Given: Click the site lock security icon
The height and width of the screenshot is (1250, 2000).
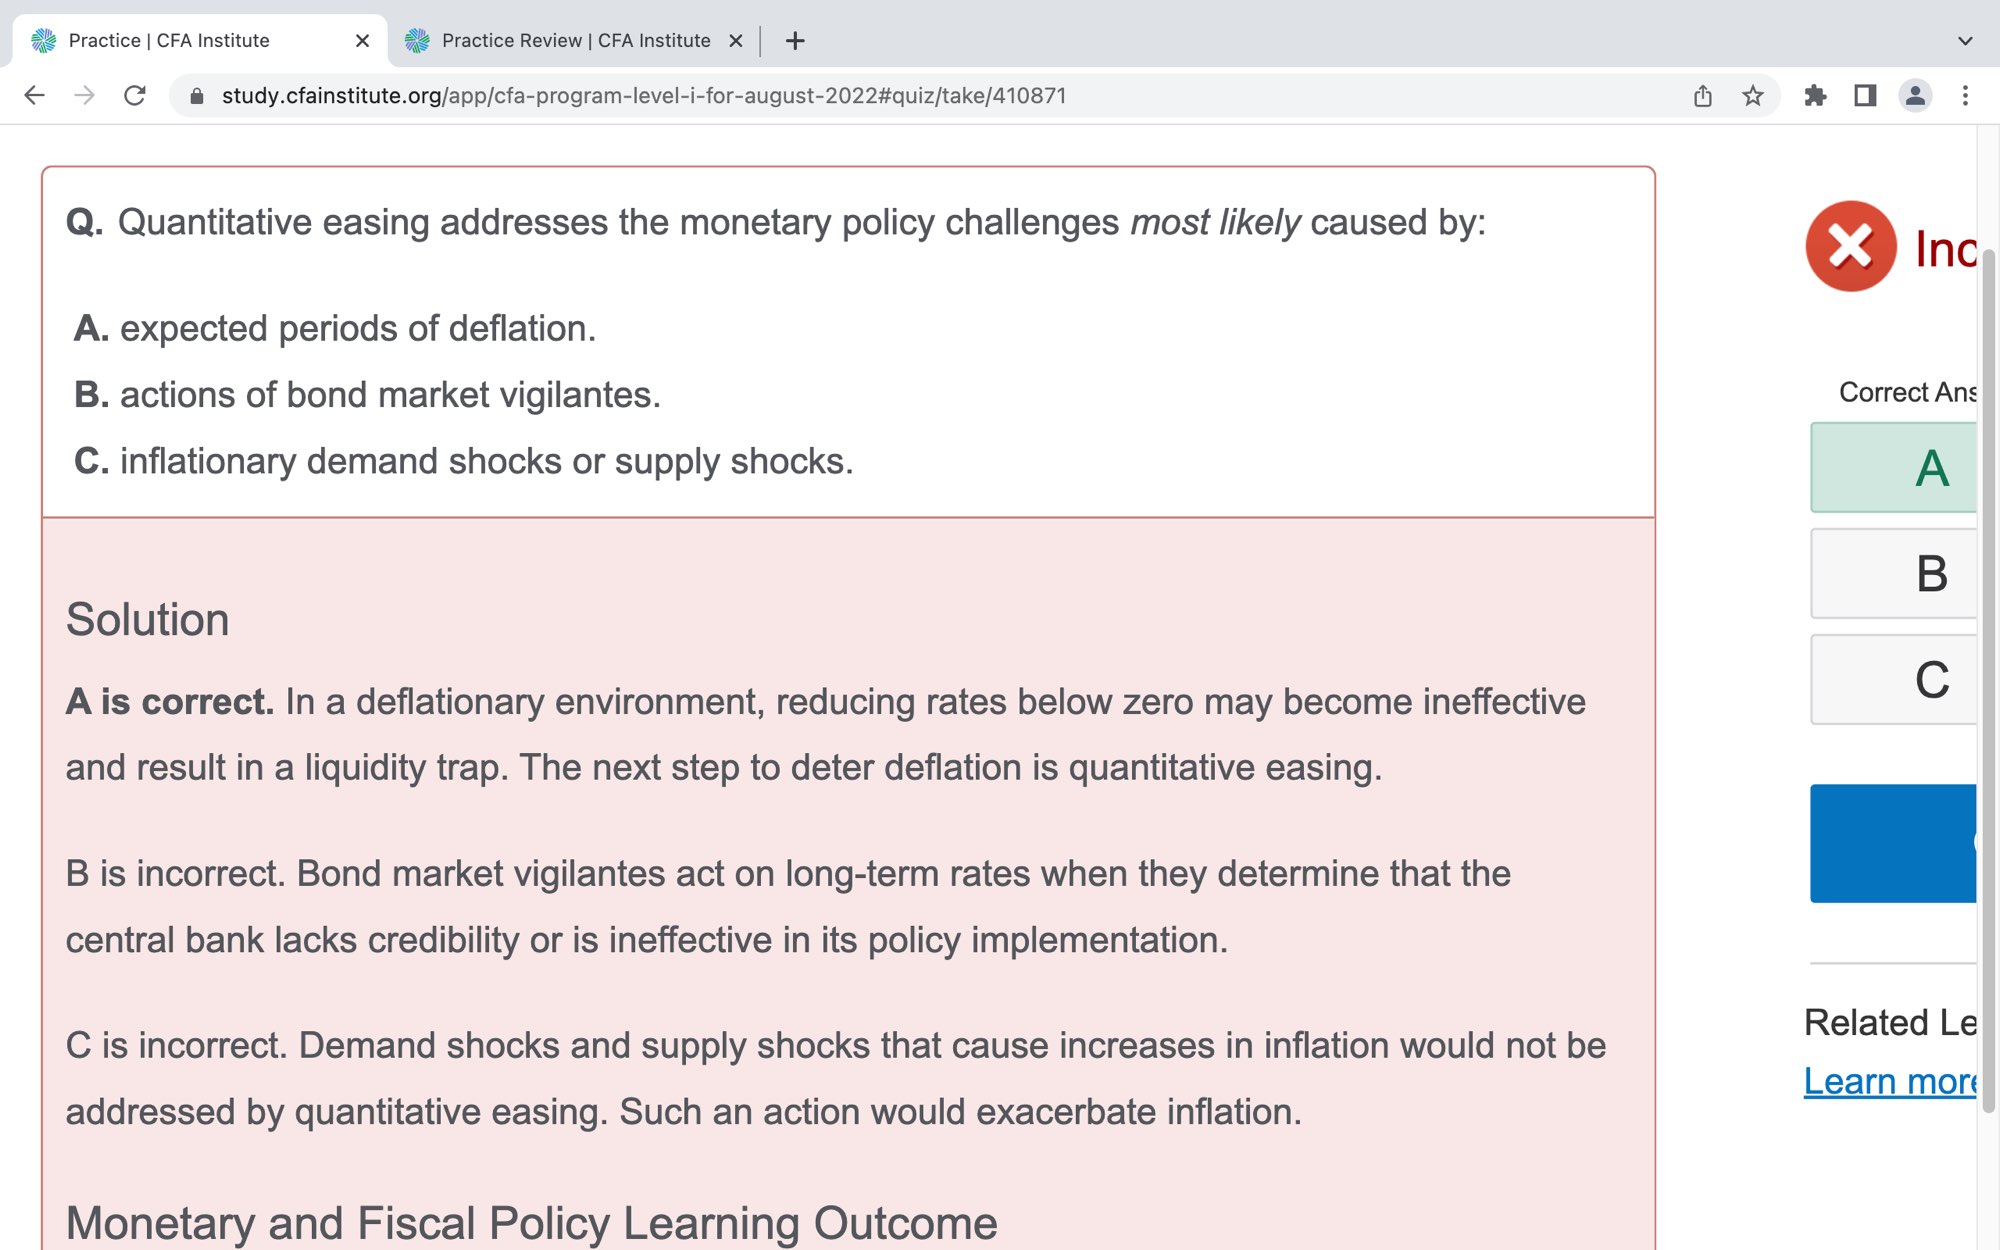Looking at the screenshot, I should click(197, 96).
